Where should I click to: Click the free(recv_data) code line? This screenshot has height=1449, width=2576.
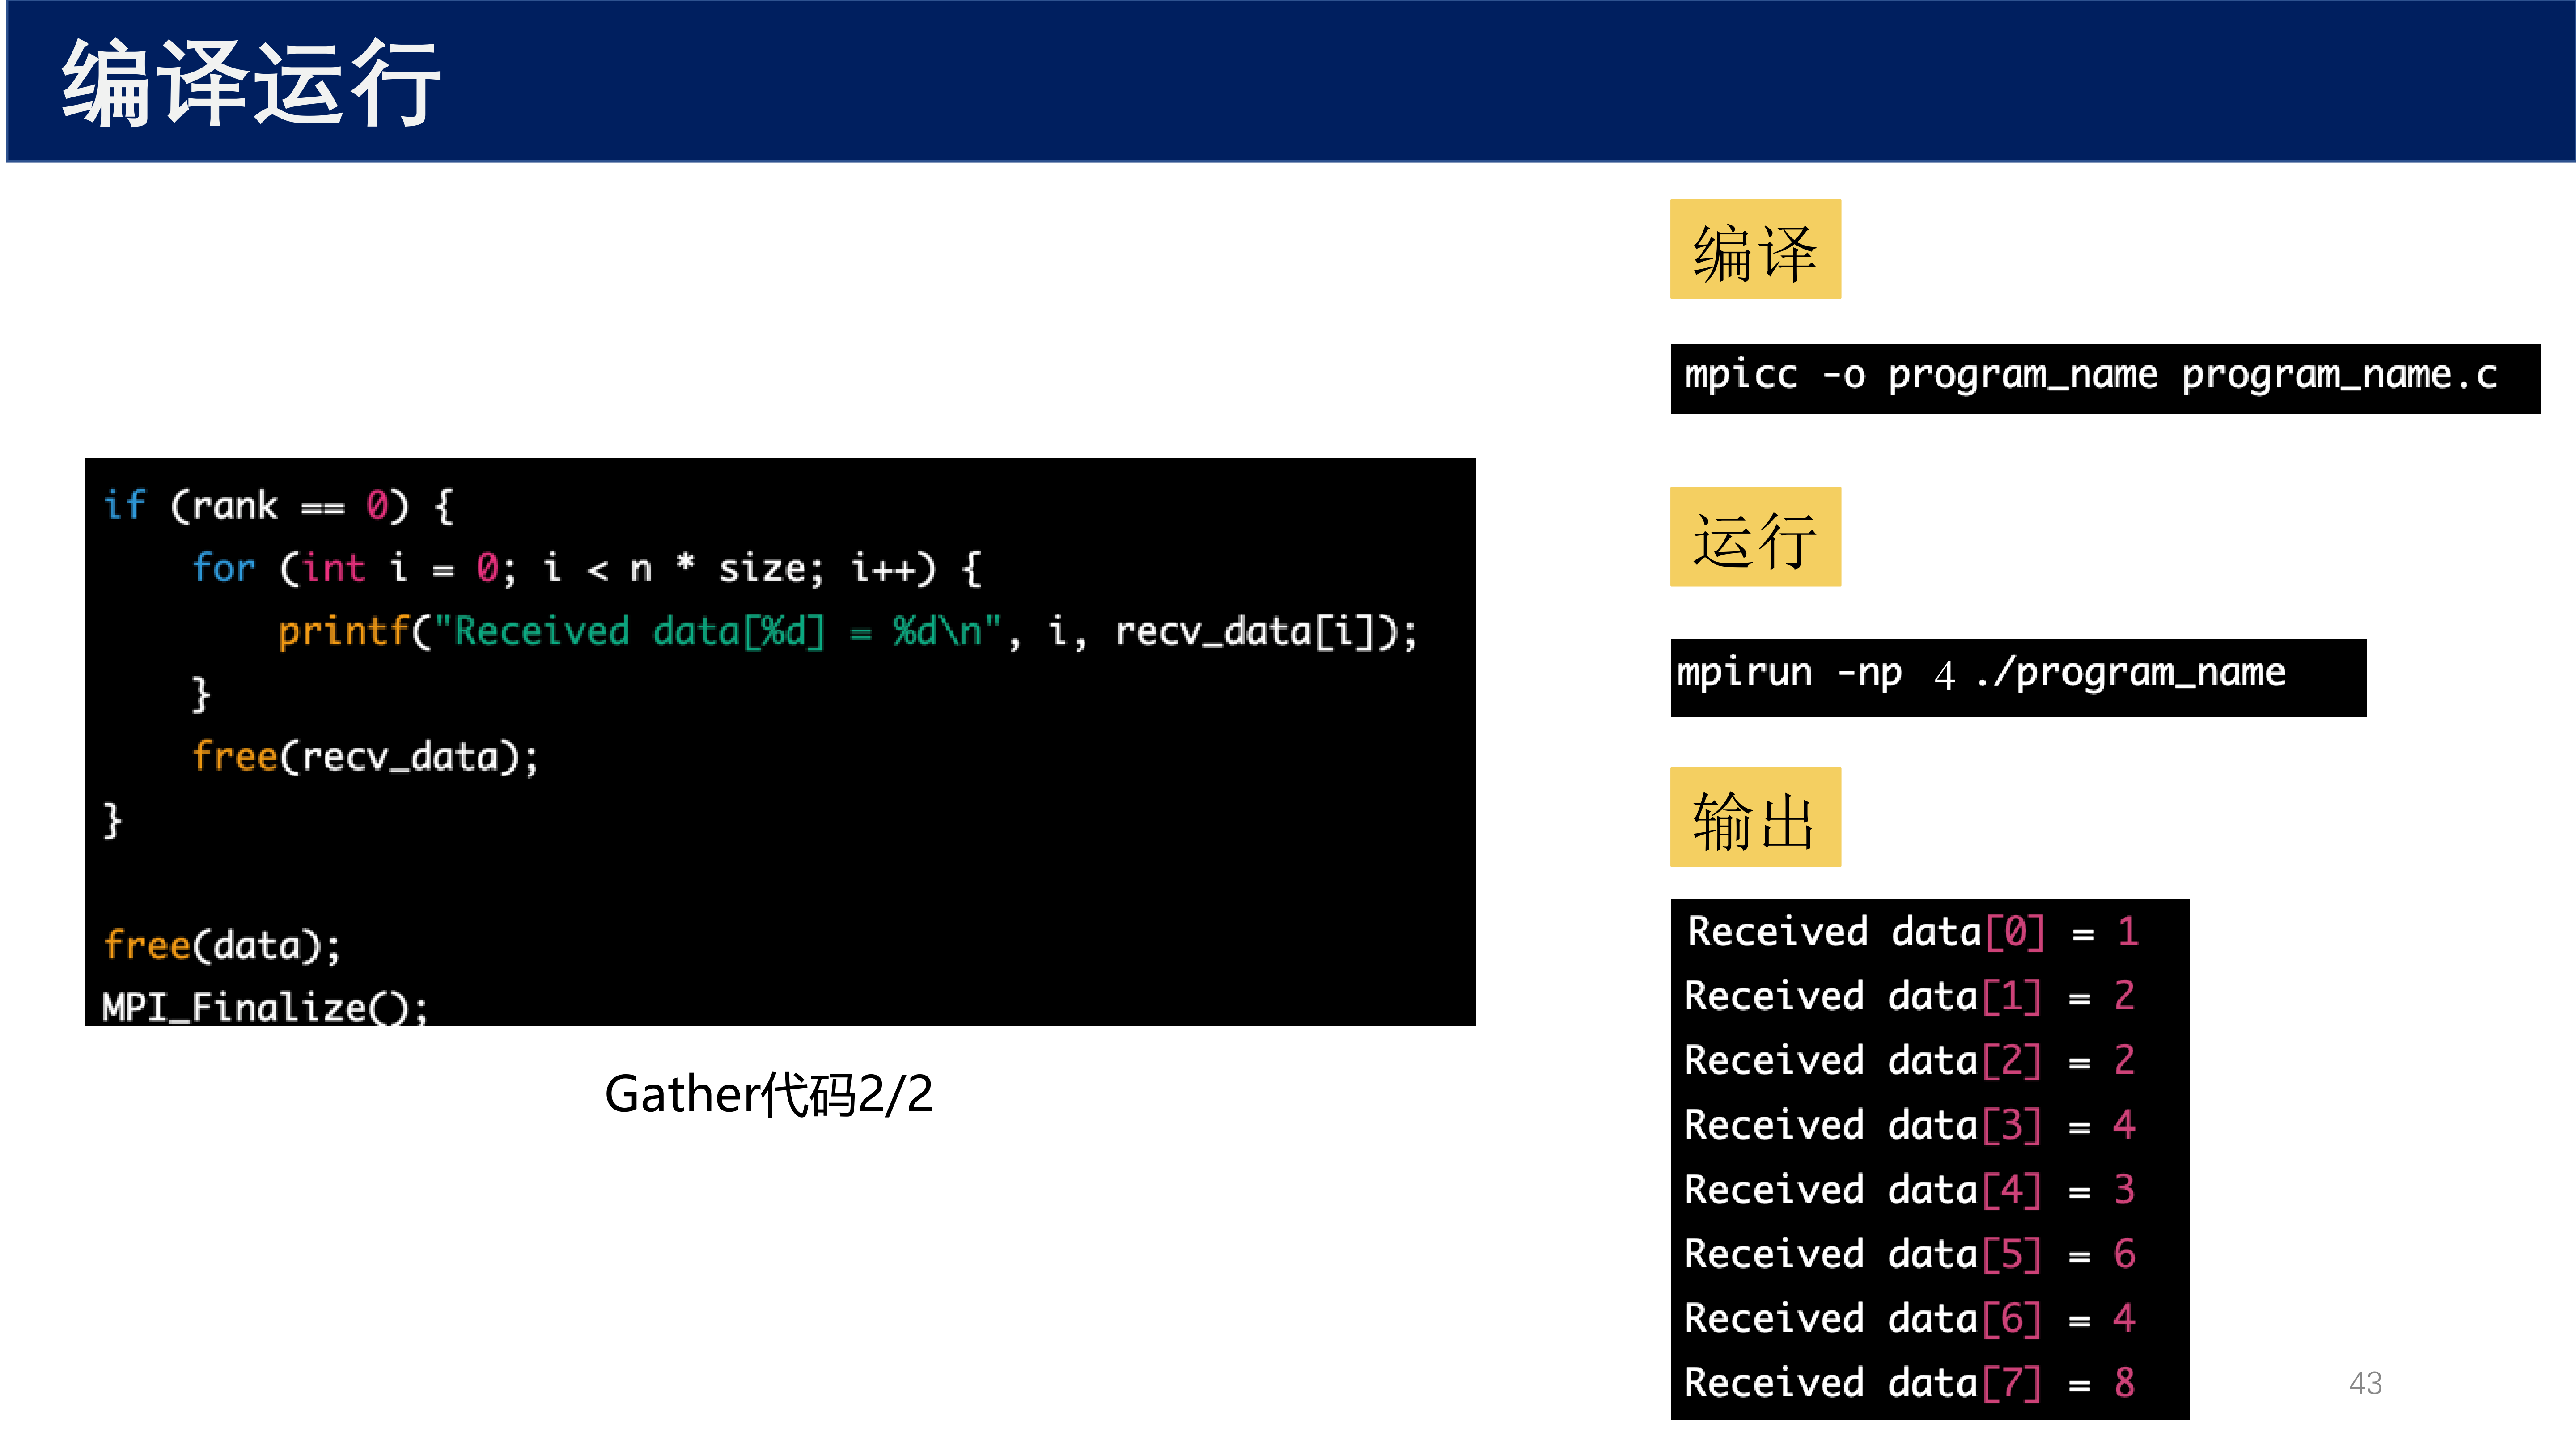(365, 757)
